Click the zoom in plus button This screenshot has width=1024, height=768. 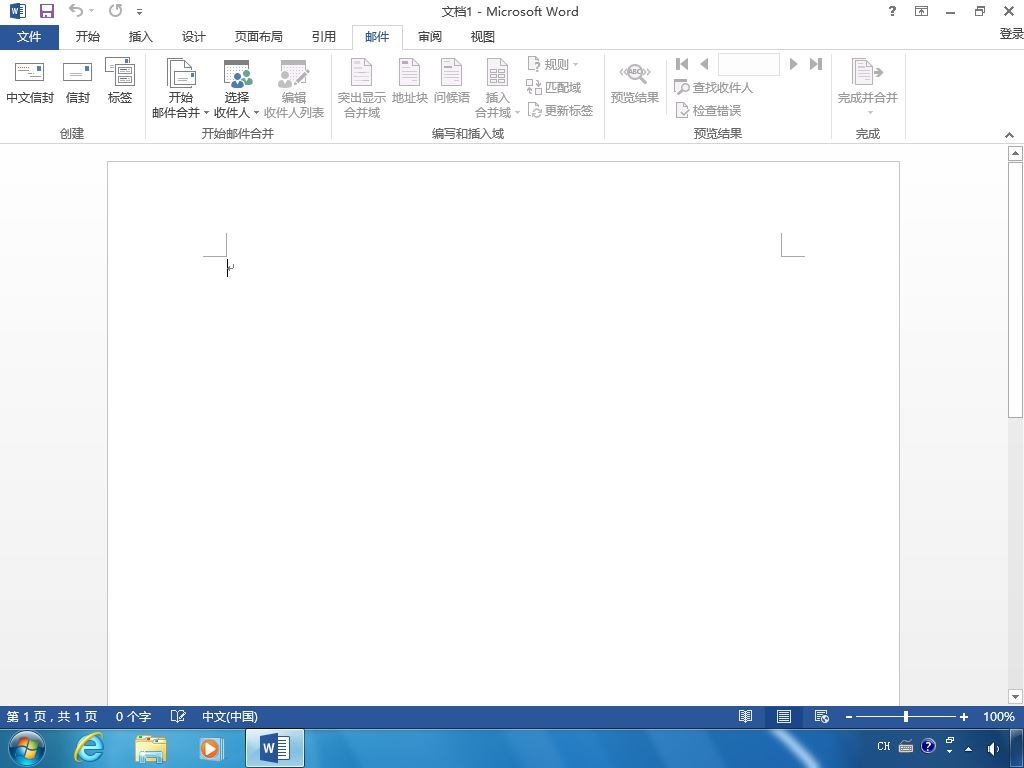tap(963, 717)
